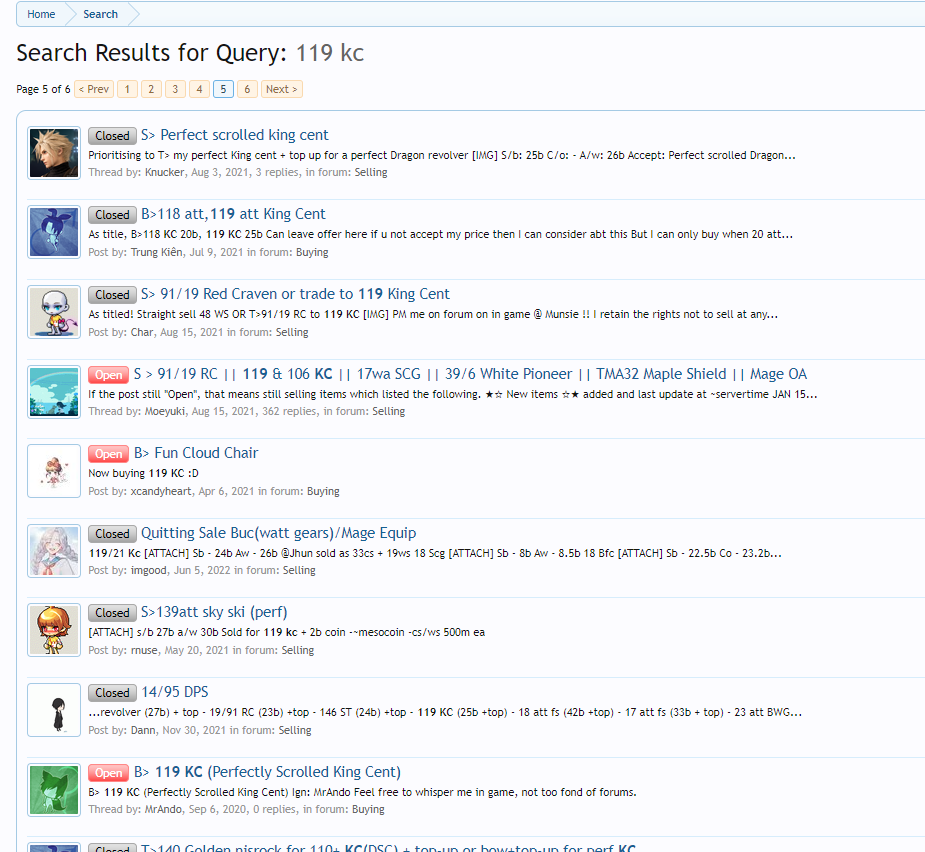Click Open label on B> 119 KC thread

[109, 773]
